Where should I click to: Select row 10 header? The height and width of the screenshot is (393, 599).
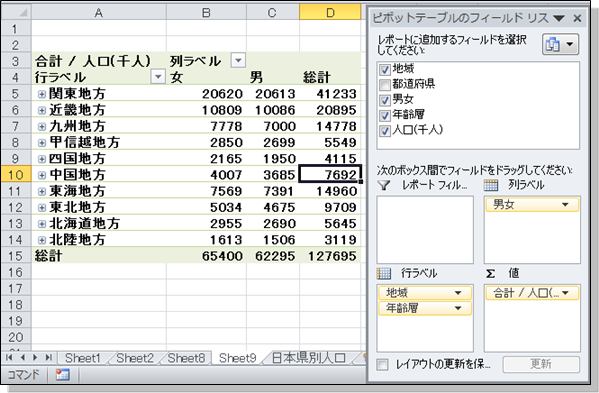16,175
